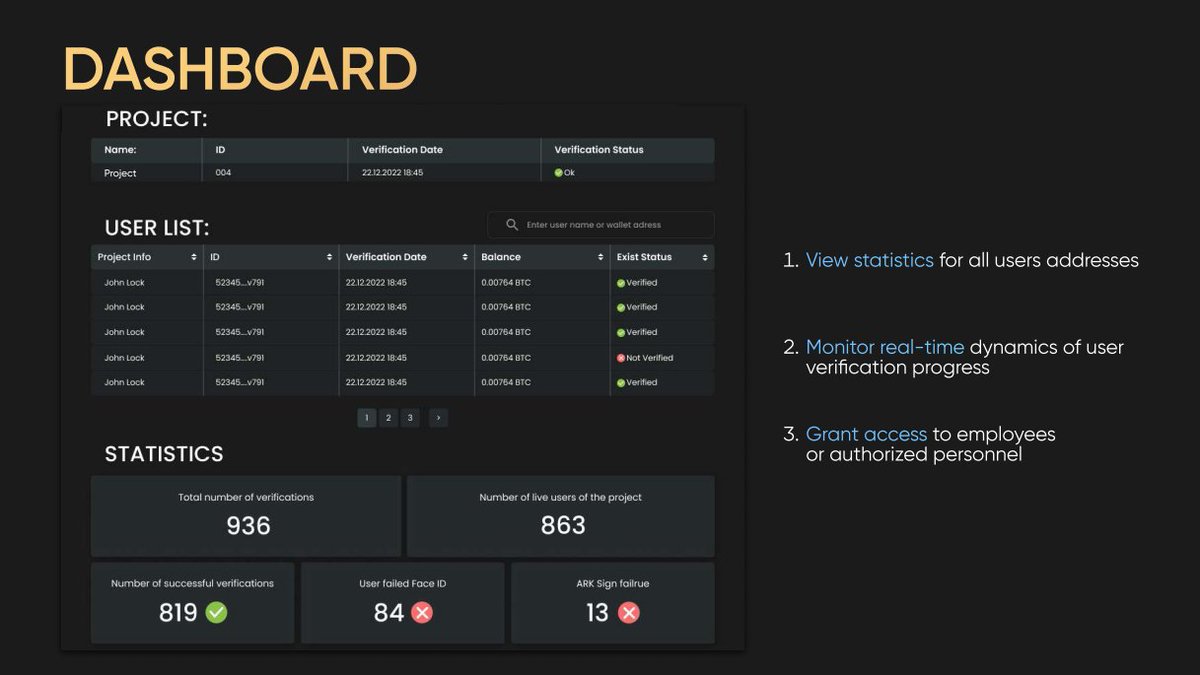The width and height of the screenshot is (1200, 675).
Task: Click the 'User failed Face ID' label
Action: pos(403,583)
